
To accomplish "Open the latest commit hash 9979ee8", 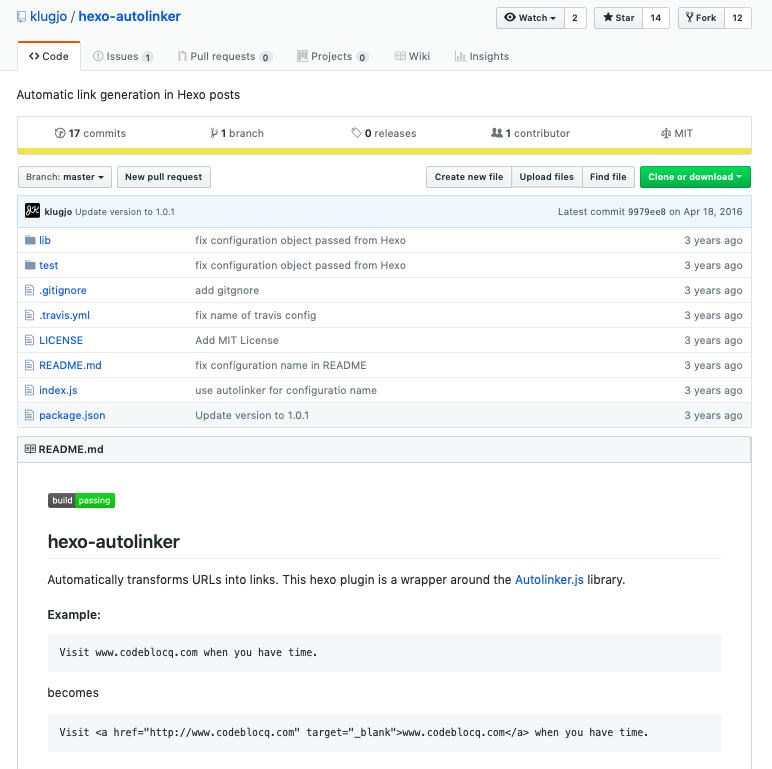I will pos(646,212).
